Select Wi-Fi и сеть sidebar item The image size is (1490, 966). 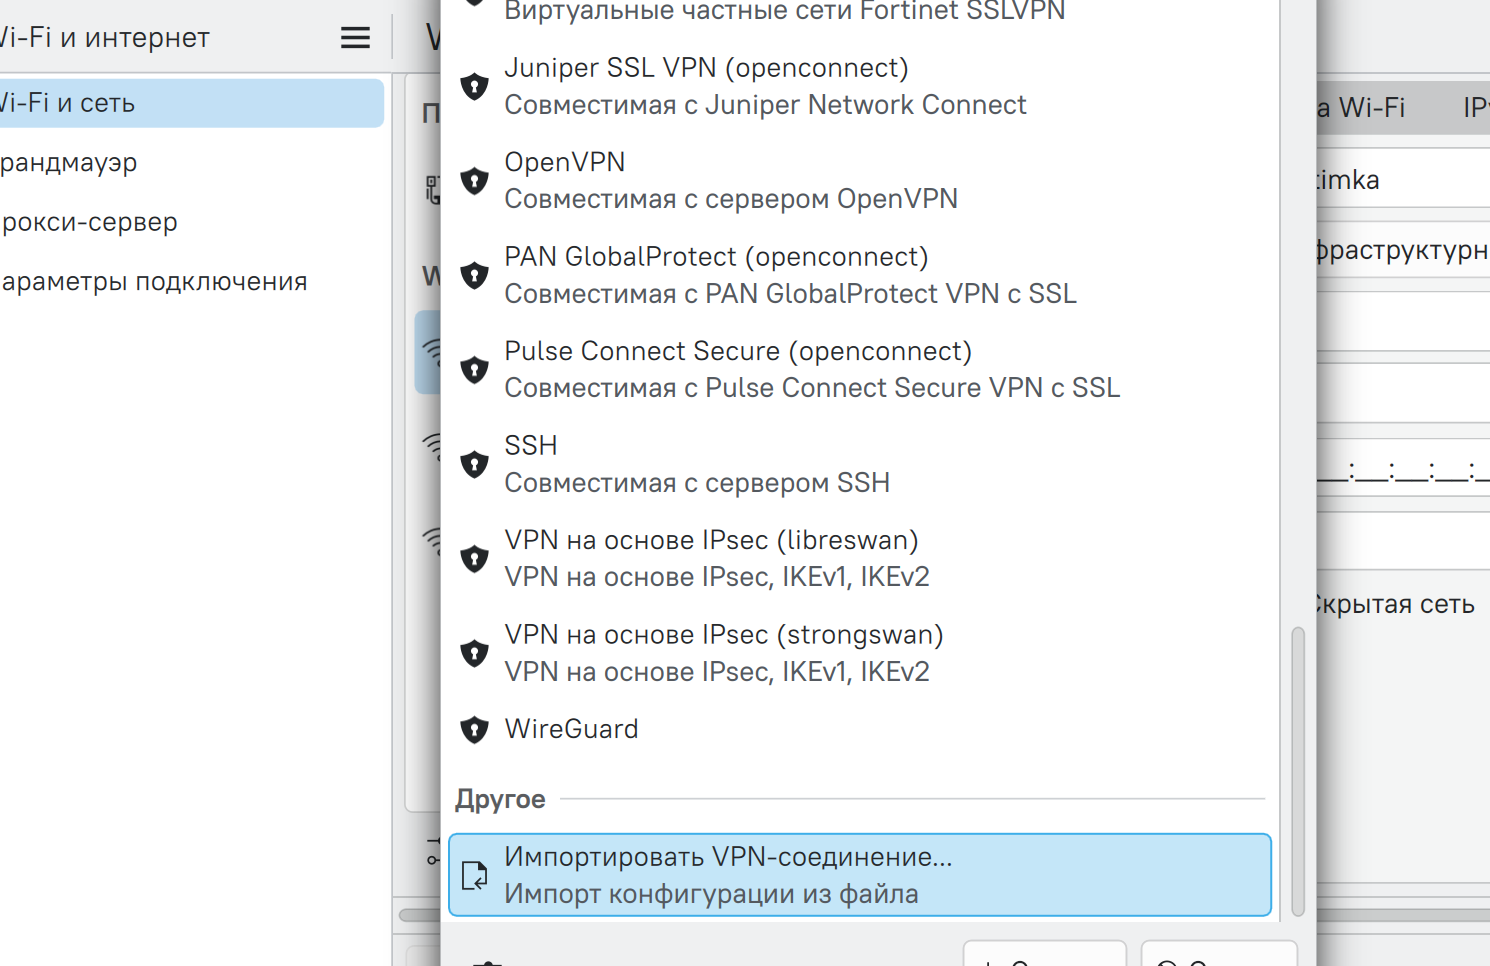coord(190,103)
